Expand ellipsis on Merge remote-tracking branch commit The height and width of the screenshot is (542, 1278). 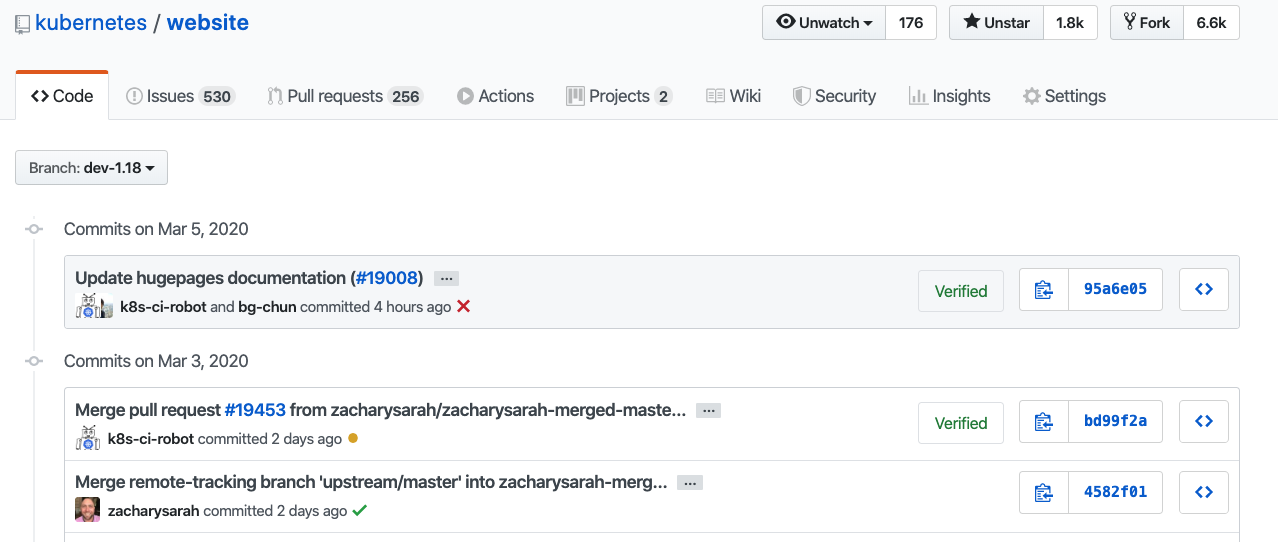[690, 483]
